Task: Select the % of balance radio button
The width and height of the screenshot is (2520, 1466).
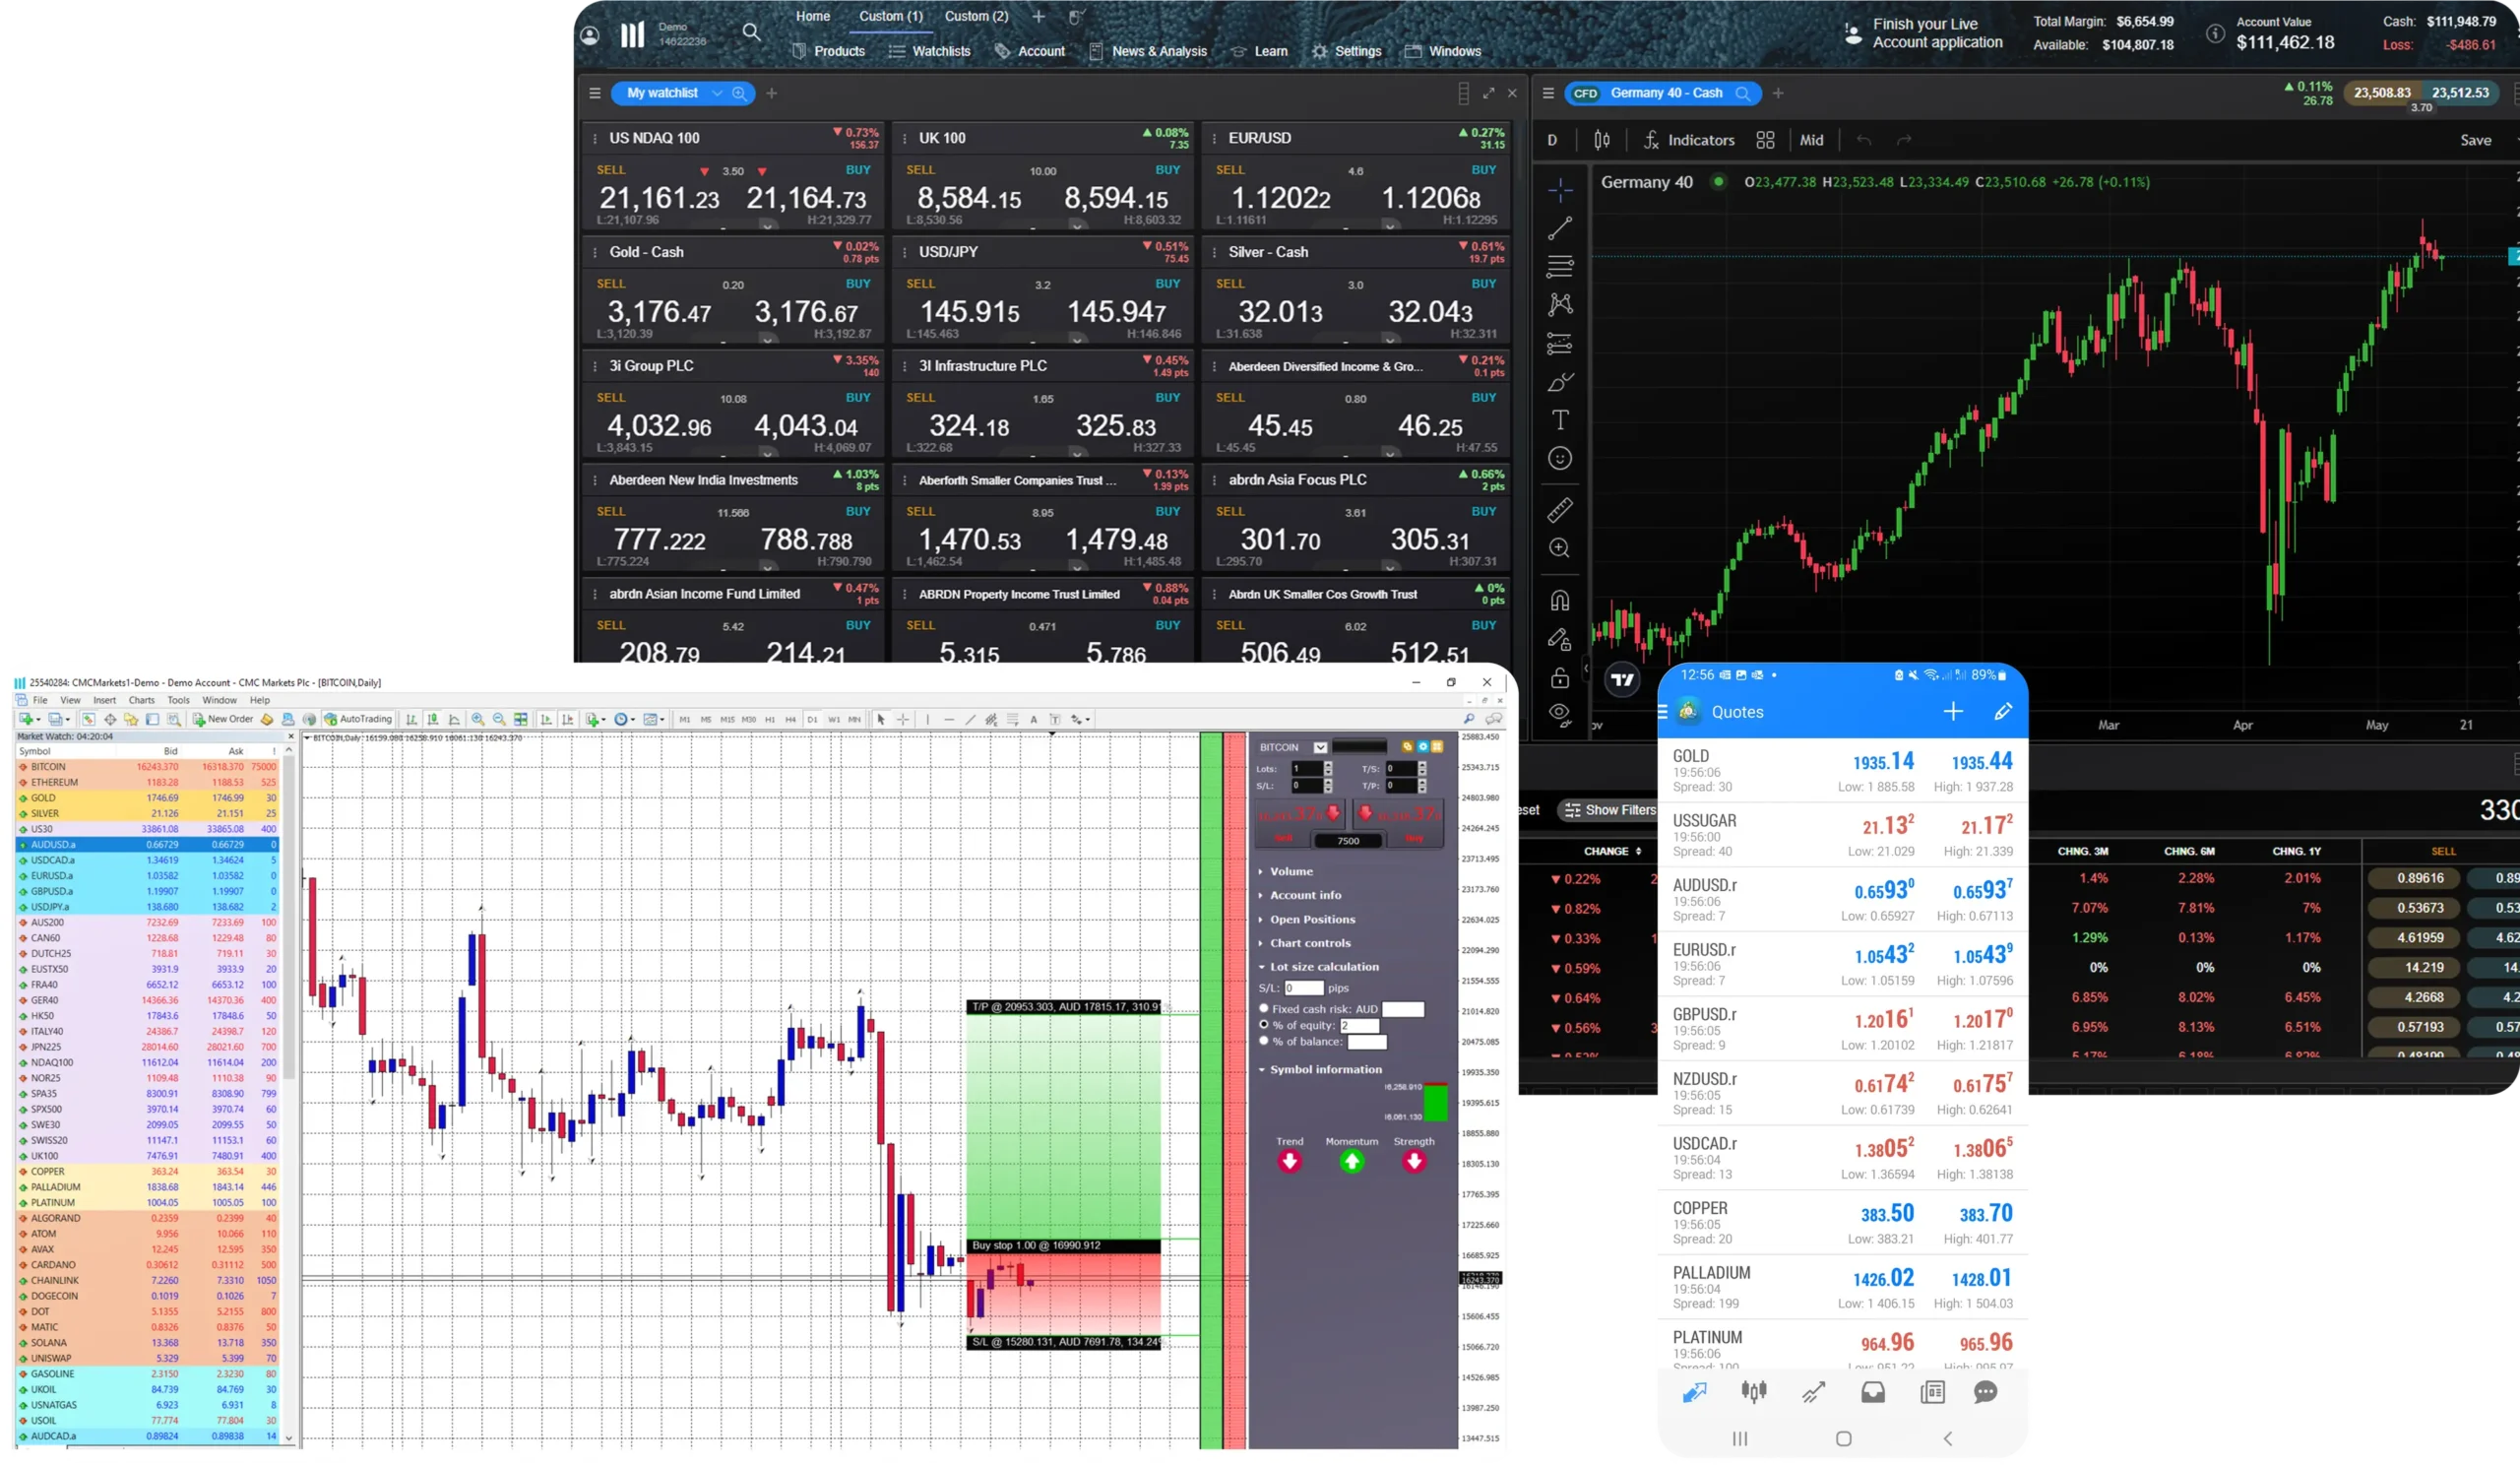Action: pos(1264,1041)
